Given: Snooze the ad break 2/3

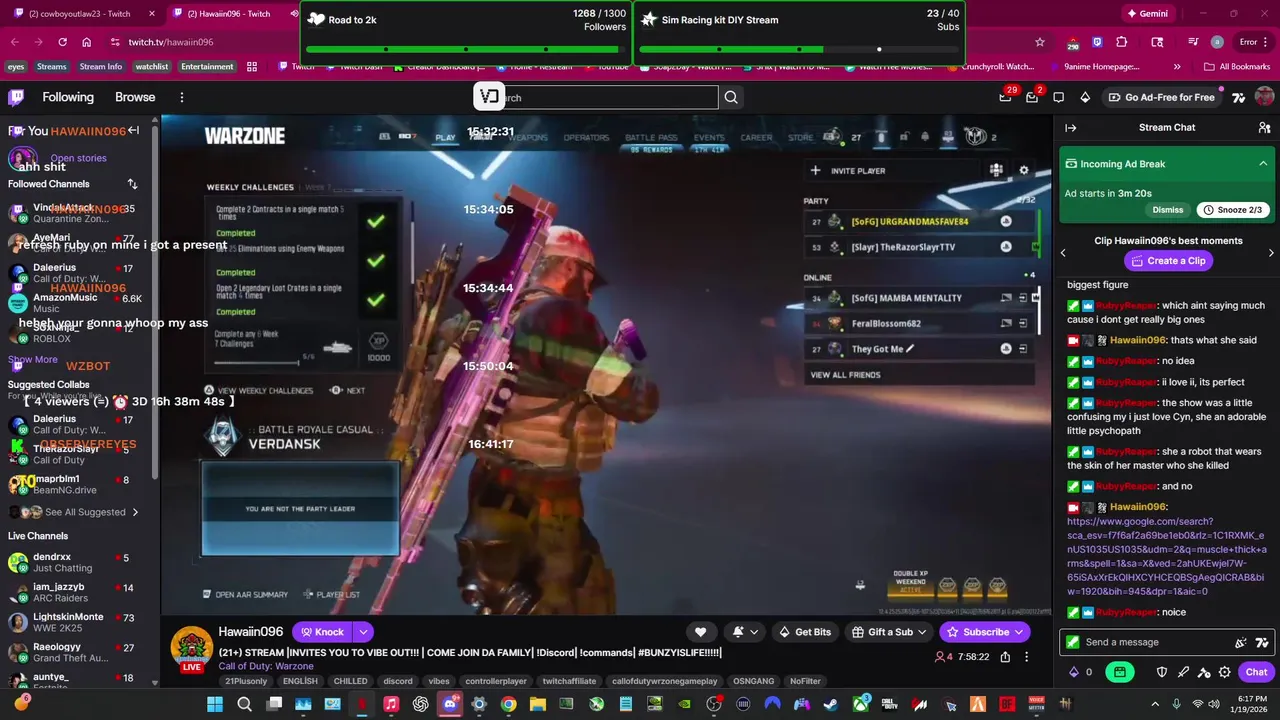Looking at the screenshot, I should pos(1234,210).
